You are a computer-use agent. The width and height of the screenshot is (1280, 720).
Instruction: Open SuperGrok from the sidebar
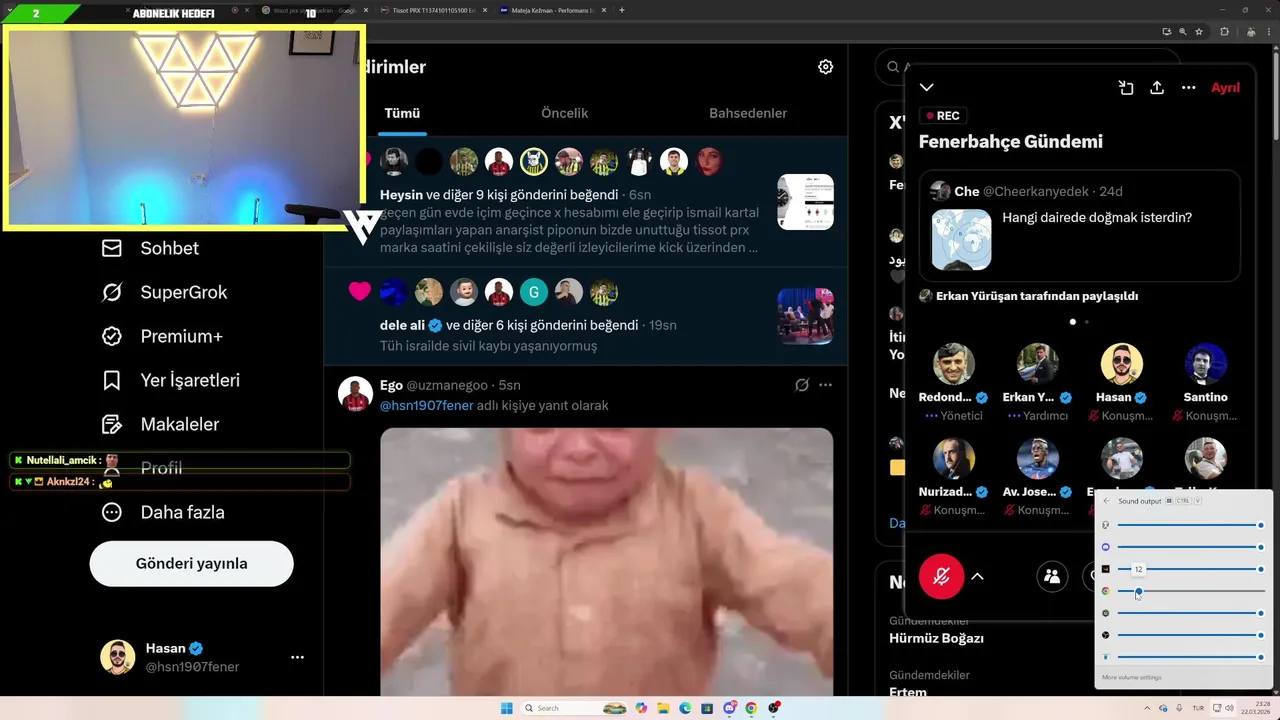coord(164,292)
